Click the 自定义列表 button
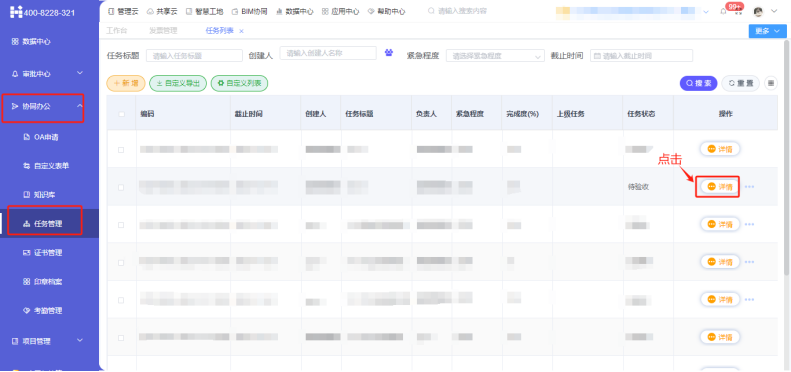 (x=239, y=83)
